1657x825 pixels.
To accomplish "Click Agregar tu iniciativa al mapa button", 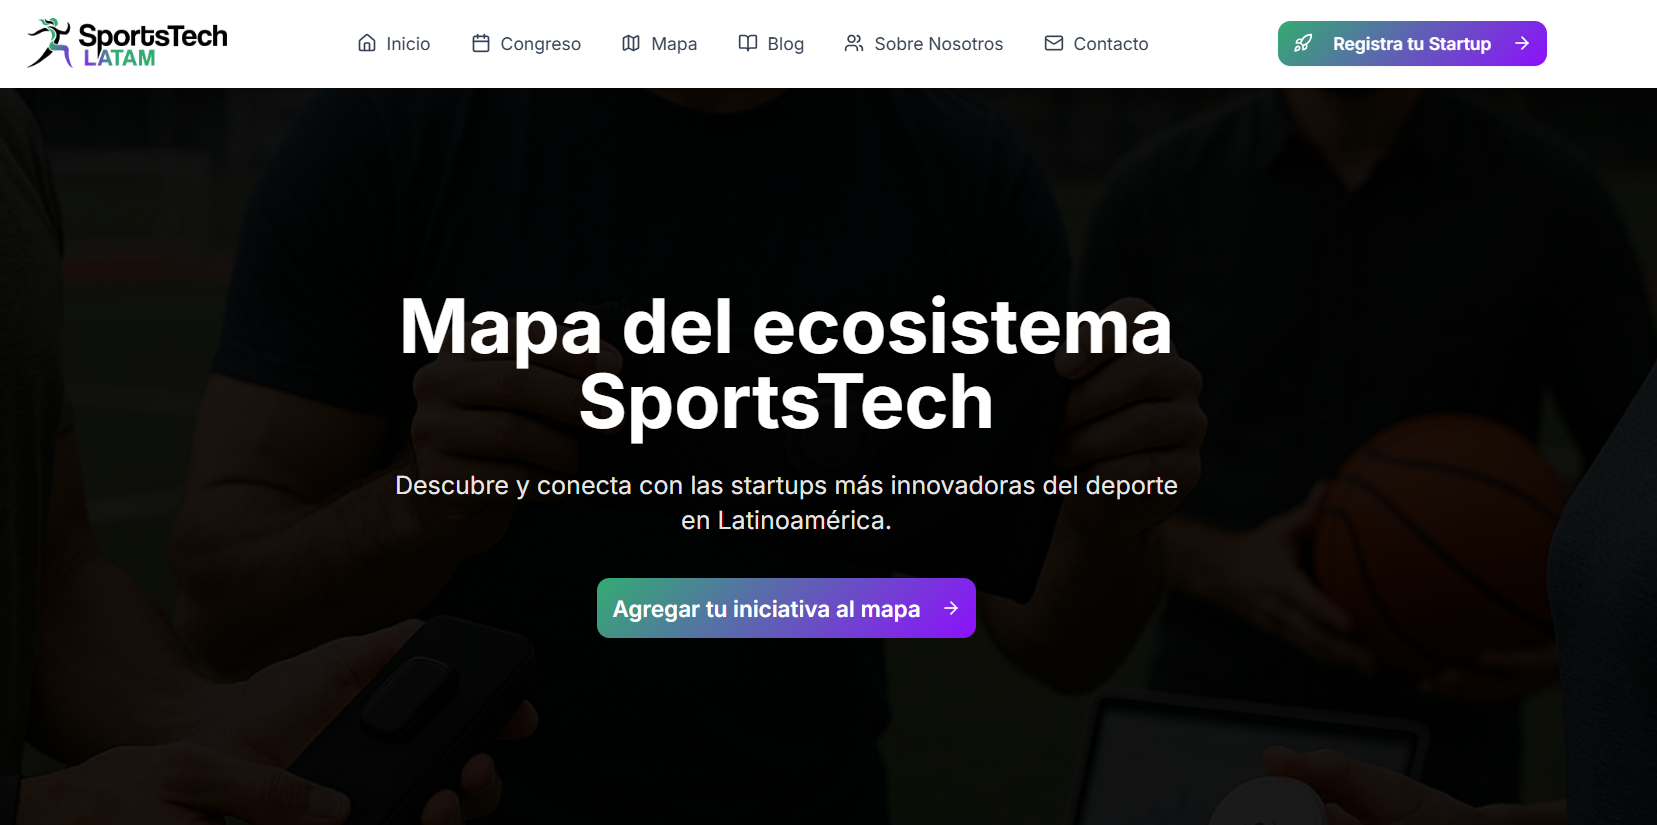I will [x=786, y=608].
